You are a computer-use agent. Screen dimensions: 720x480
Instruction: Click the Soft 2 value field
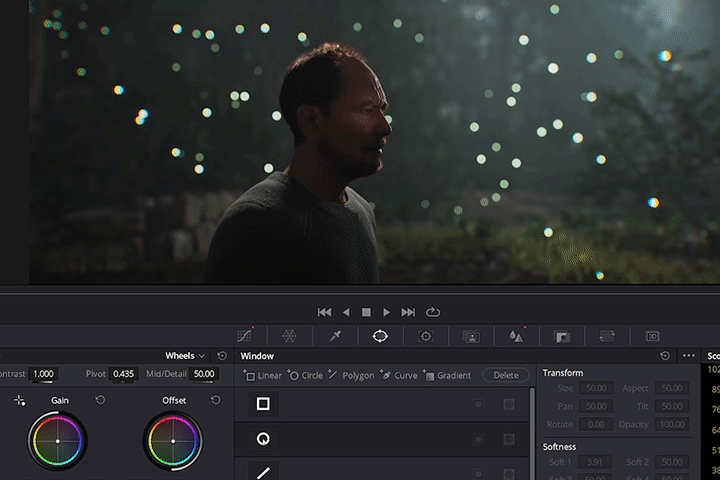672,462
